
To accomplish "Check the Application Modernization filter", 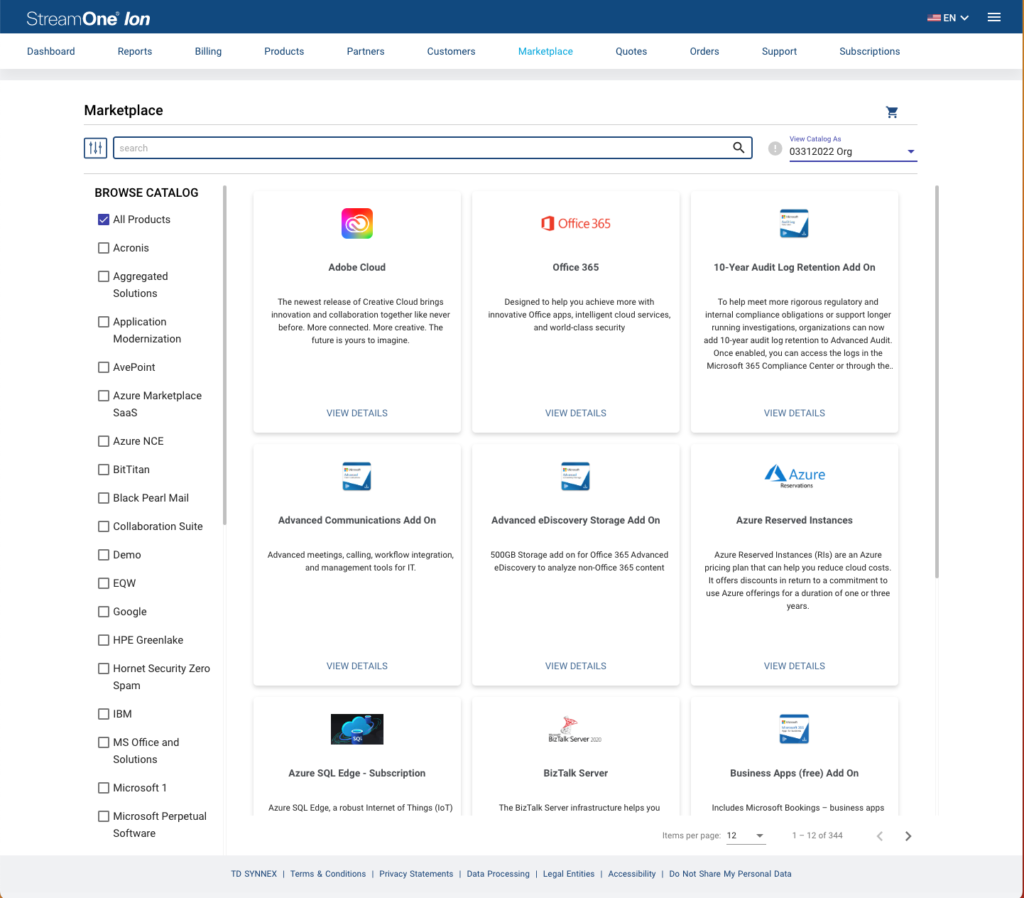I will click(x=103, y=322).
